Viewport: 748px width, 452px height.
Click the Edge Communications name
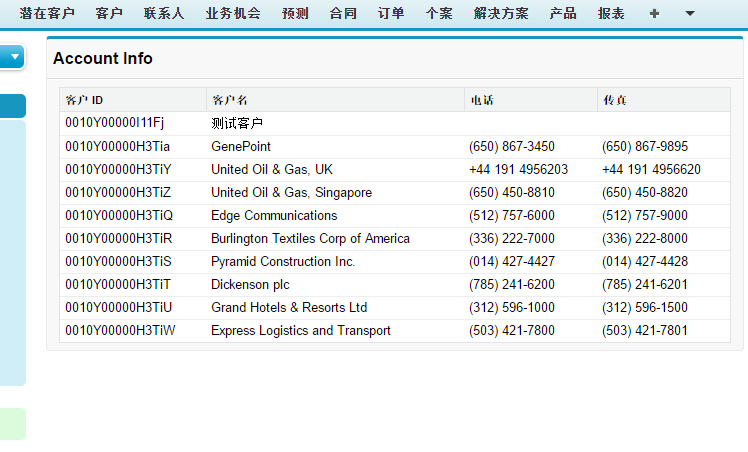pyautogui.click(x=274, y=216)
